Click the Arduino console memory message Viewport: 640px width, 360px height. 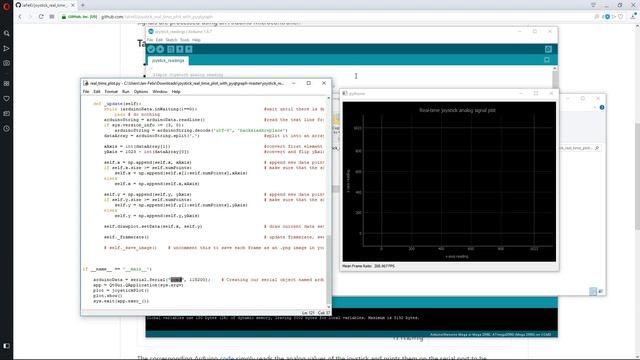click(x=282, y=318)
